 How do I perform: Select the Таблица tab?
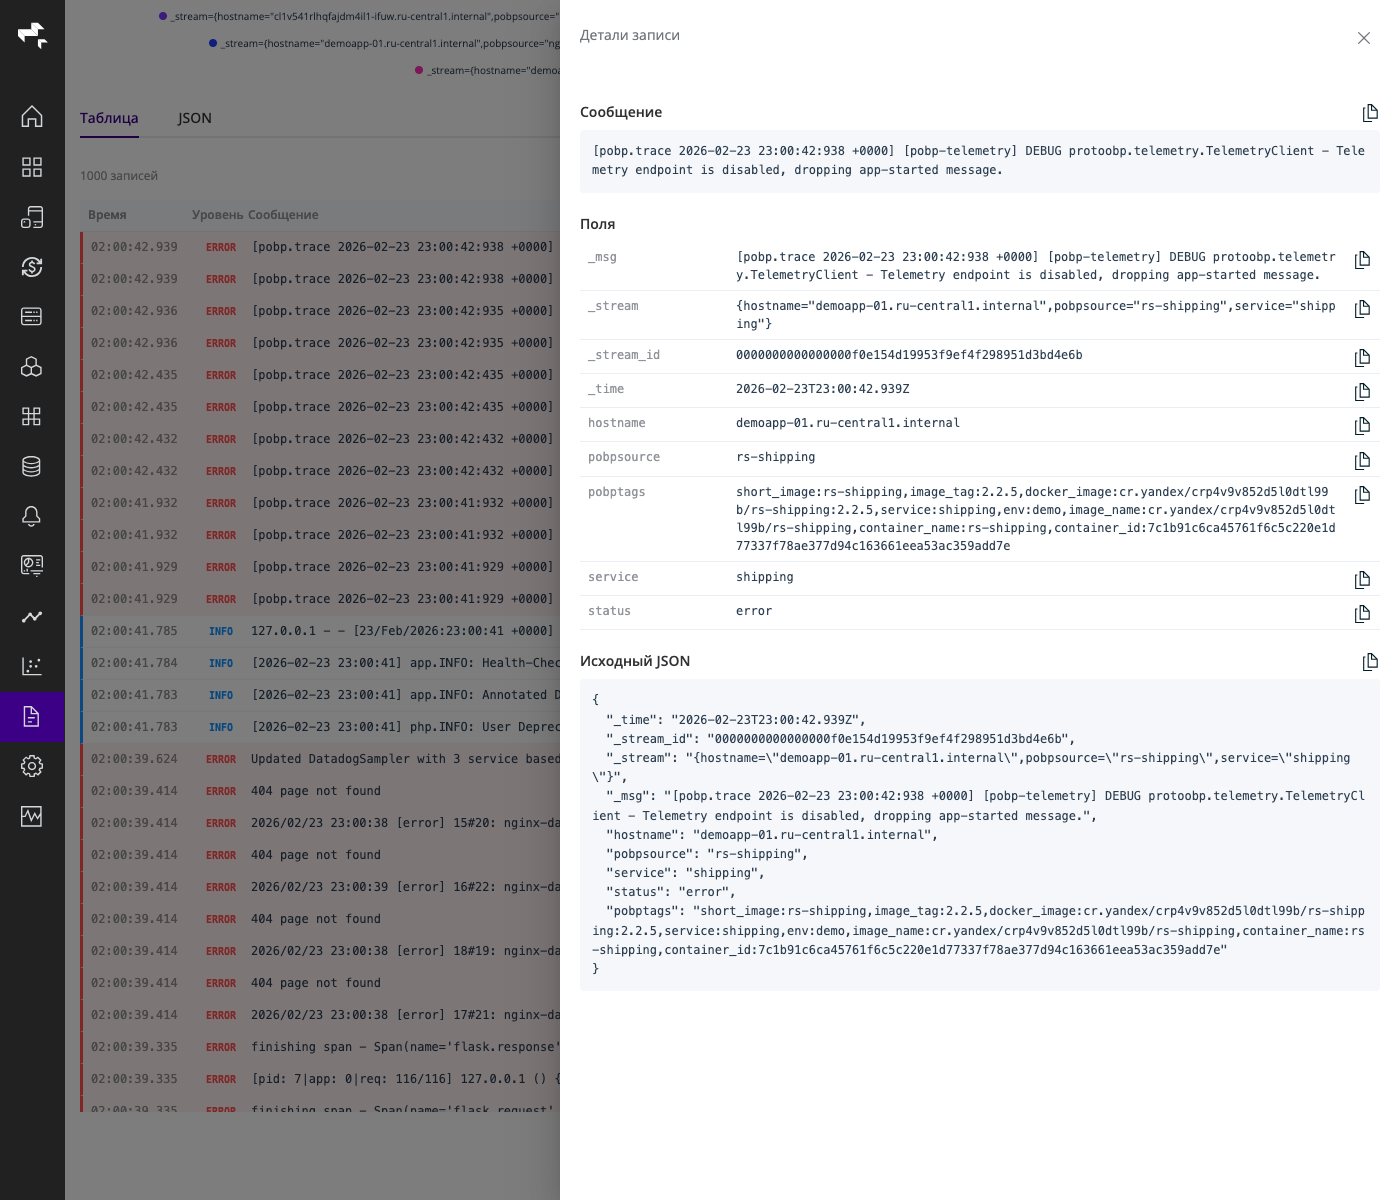(x=109, y=118)
